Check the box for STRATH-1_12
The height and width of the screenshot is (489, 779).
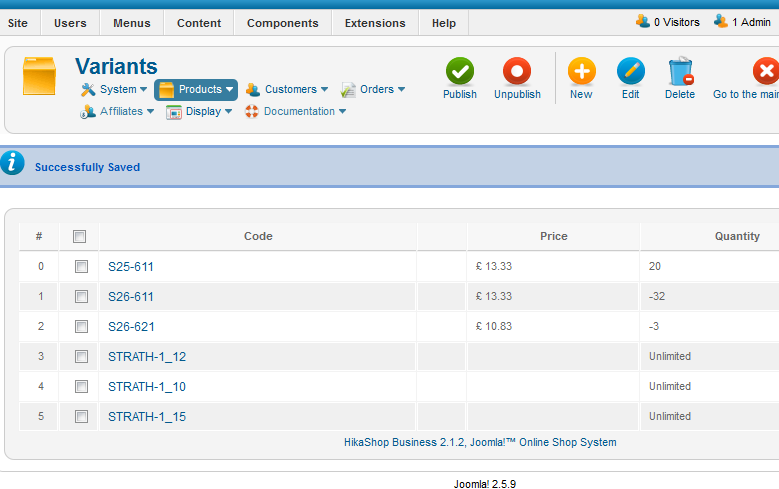[x=81, y=356]
